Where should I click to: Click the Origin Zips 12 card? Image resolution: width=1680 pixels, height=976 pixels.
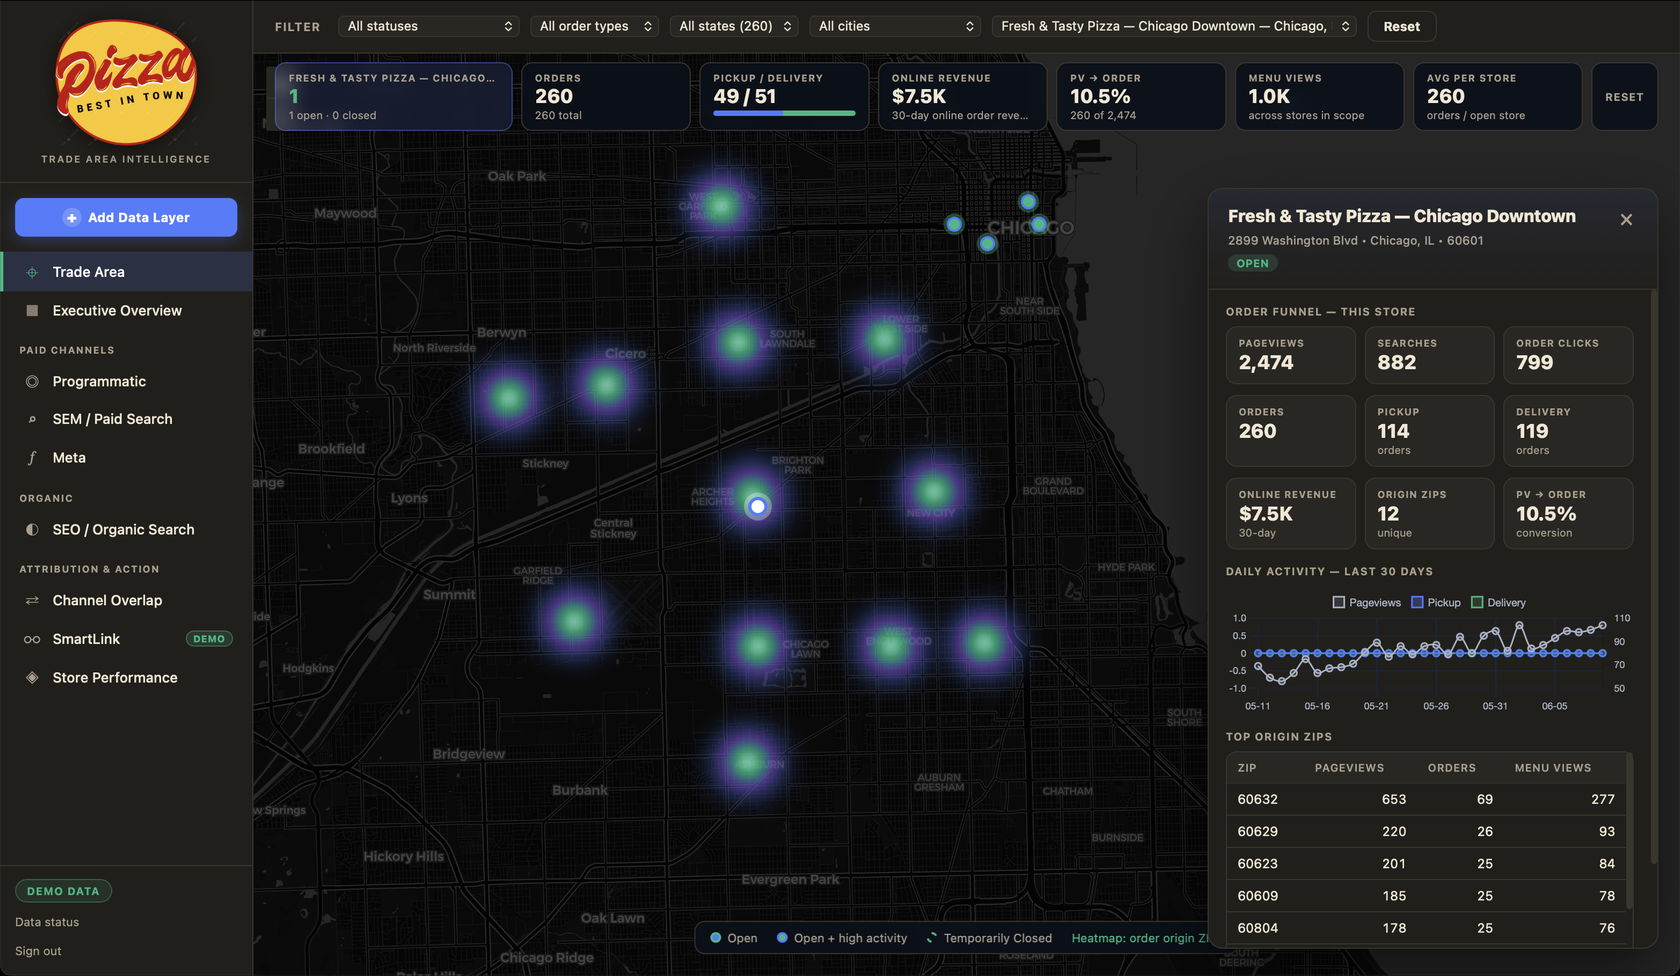pyautogui.click(x=1429, y=513)
